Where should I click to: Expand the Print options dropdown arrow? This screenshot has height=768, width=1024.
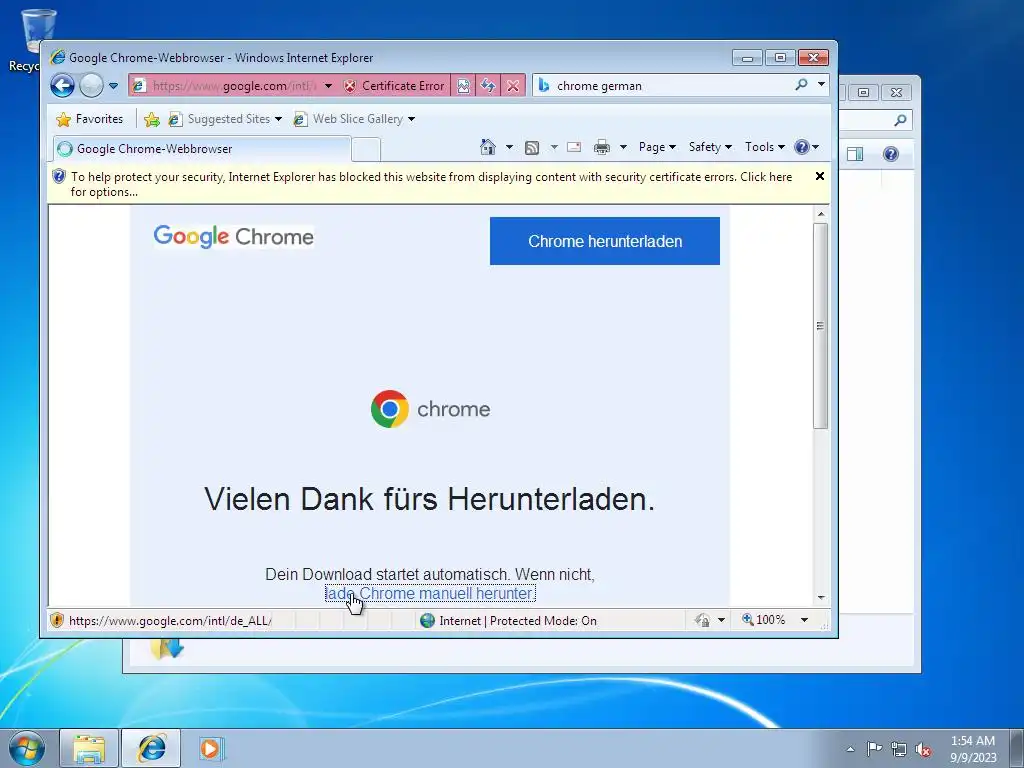tap(623, 147)
